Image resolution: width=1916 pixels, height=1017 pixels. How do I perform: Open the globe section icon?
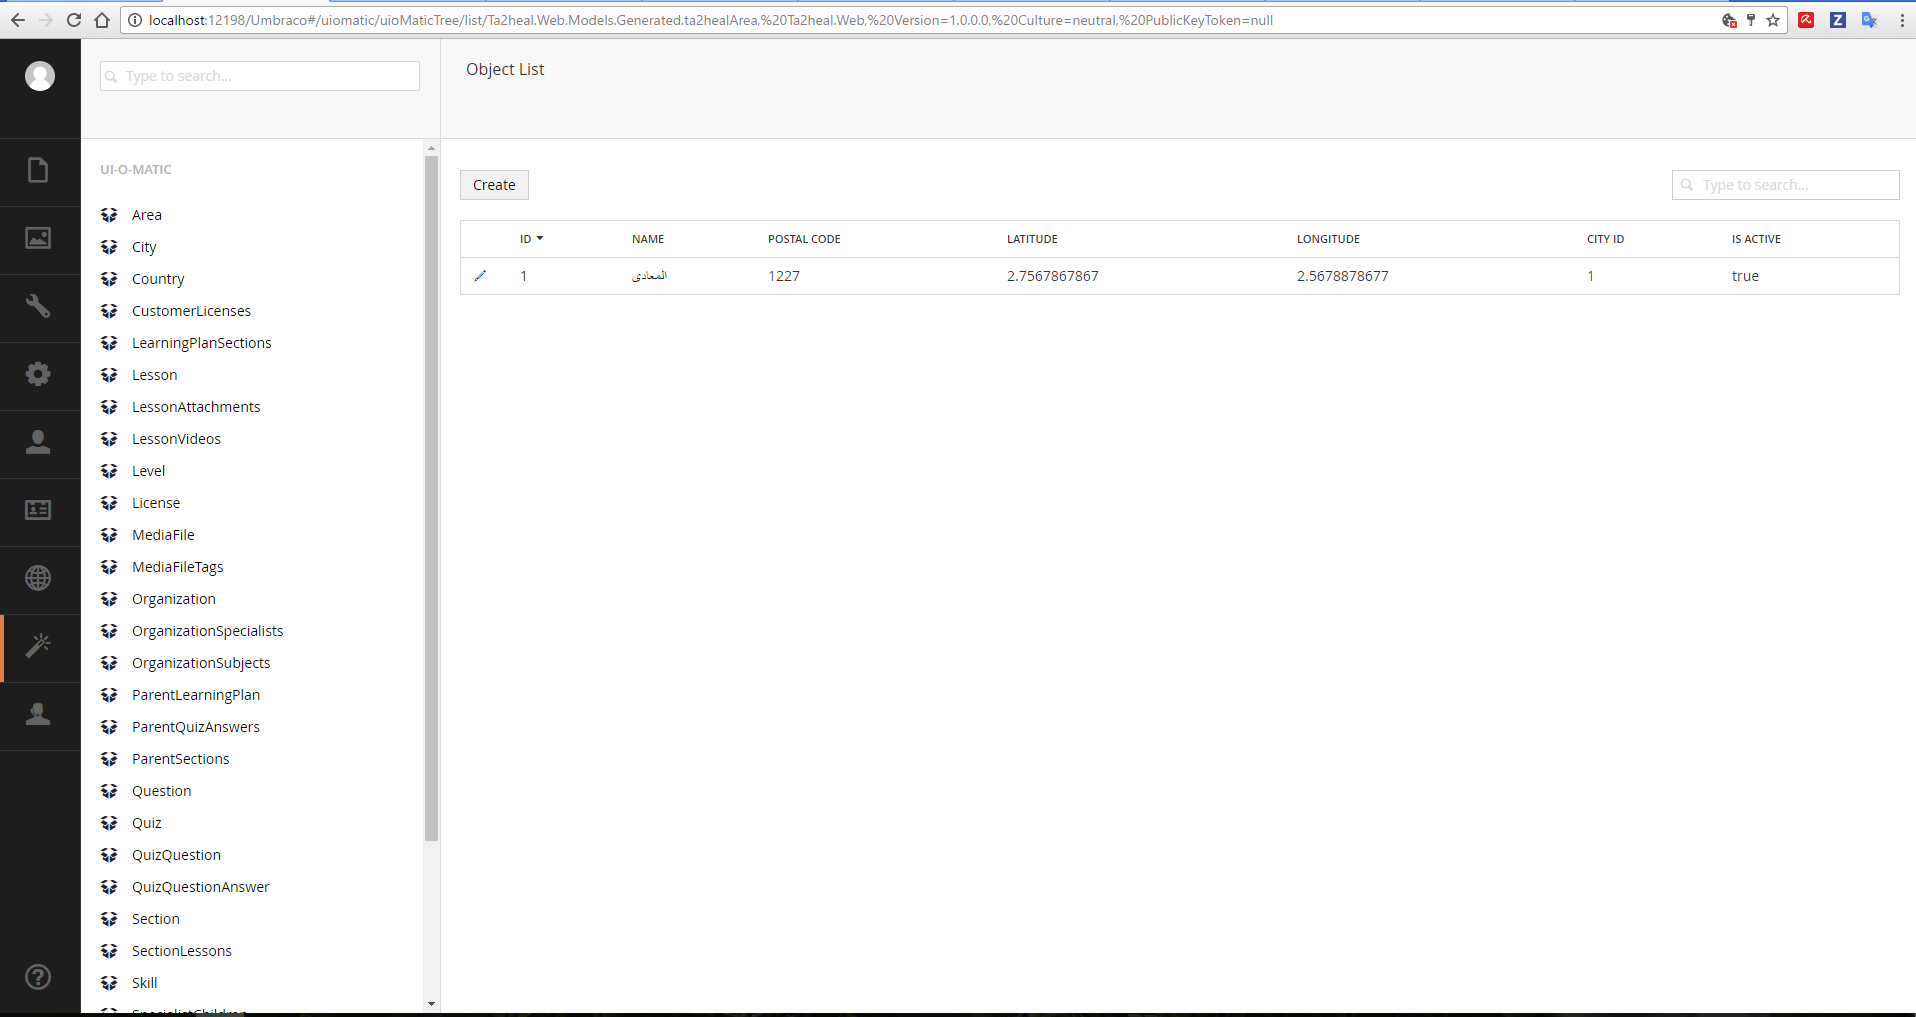38,578
